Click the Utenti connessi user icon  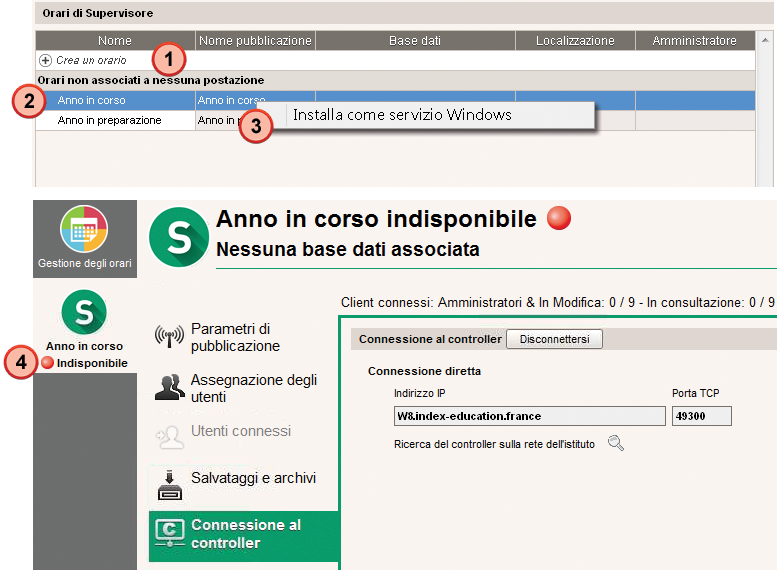pos(170,437)
